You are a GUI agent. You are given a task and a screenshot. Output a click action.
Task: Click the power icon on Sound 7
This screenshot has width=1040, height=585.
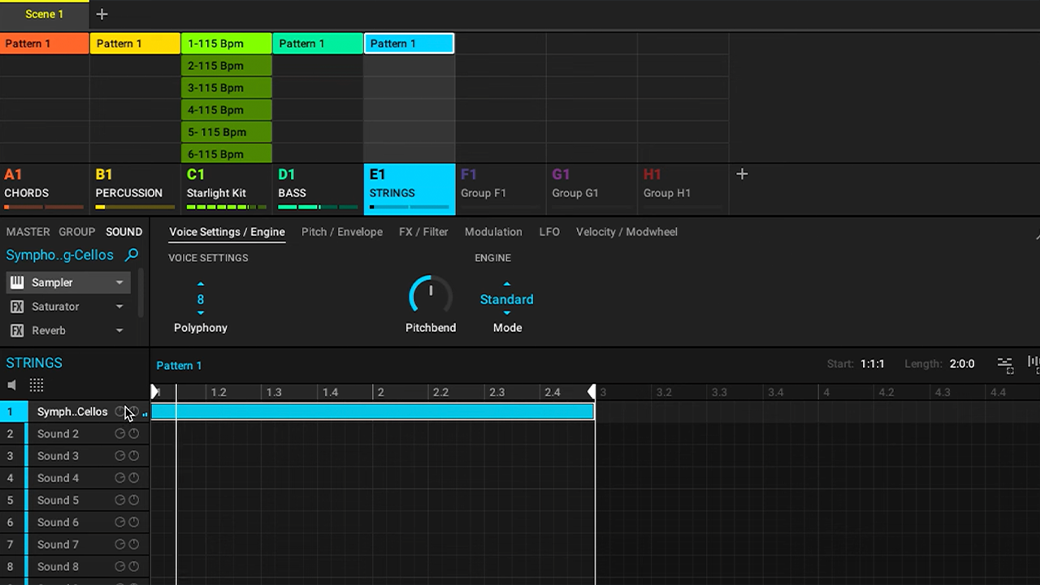point(134,545)
